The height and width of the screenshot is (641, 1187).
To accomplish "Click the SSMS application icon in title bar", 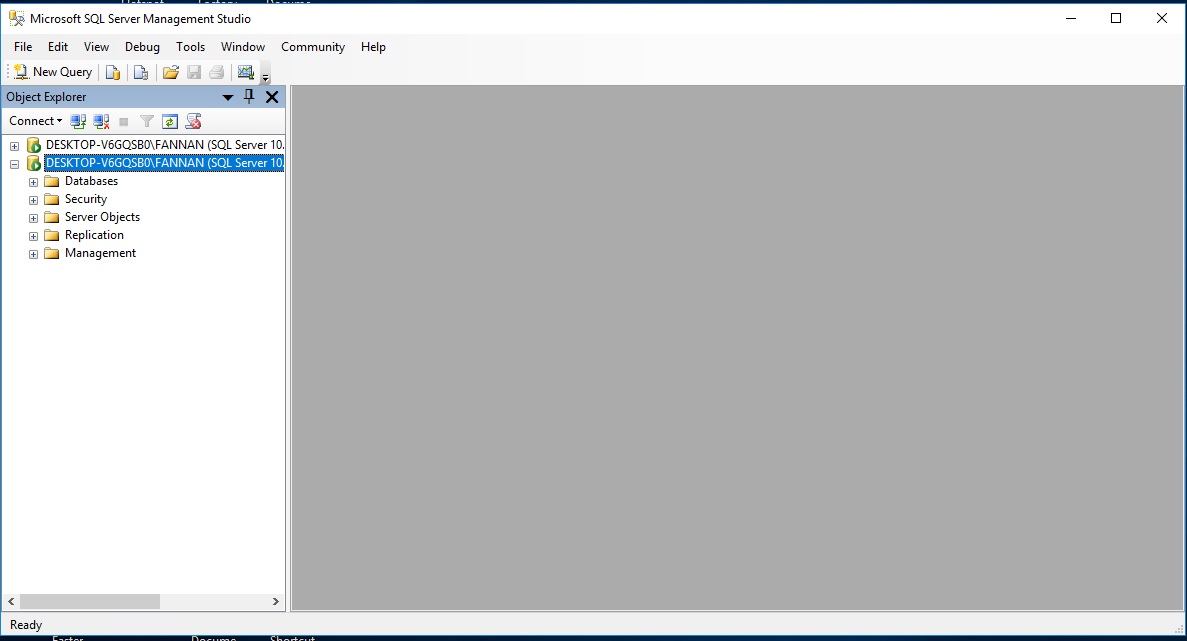I will [16, 18].
